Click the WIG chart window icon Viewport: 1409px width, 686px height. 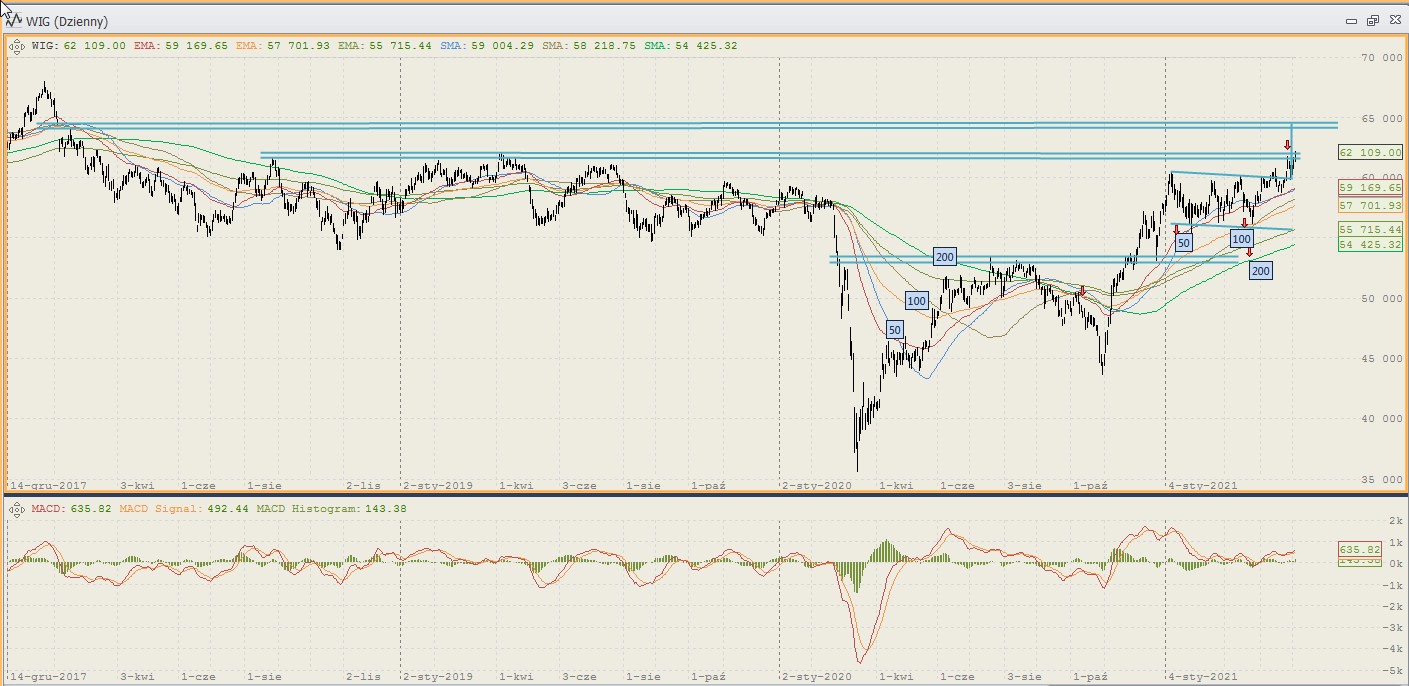[x=16, y=21]
